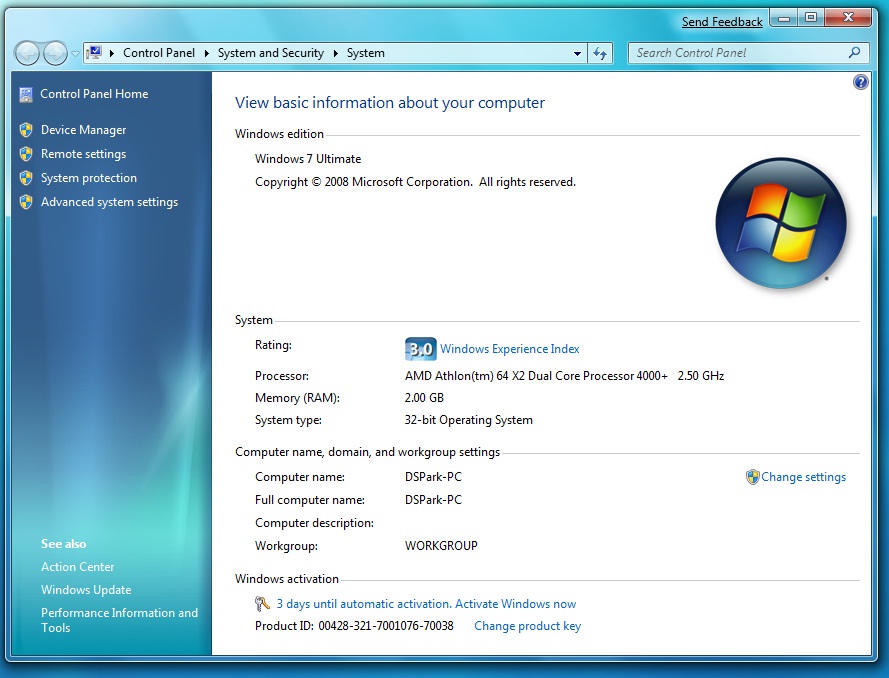Click the Full computer name value DSPark-PC
The height and width of the screenshot is (678, 889).
click(433, 499)
